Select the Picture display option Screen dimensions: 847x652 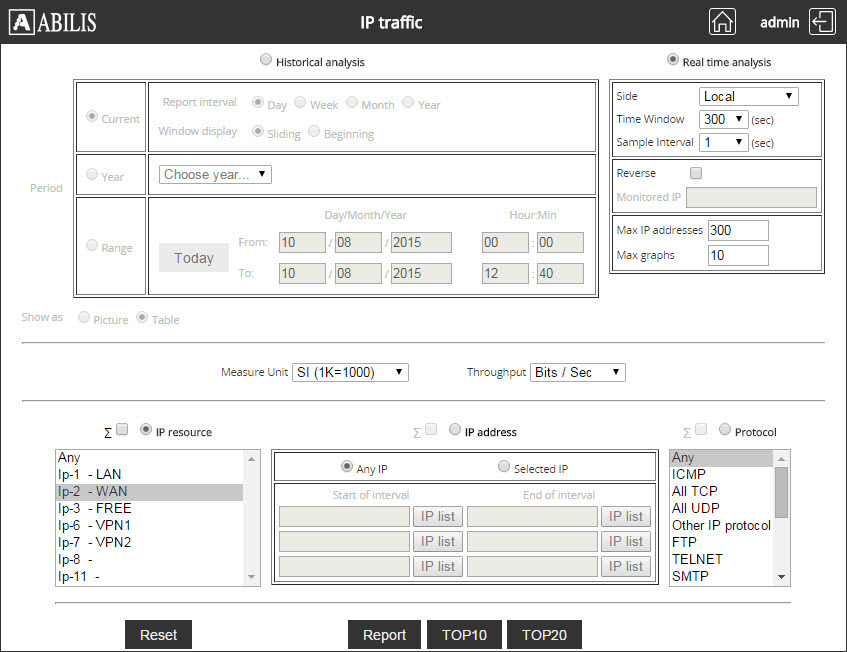[84, 317]
